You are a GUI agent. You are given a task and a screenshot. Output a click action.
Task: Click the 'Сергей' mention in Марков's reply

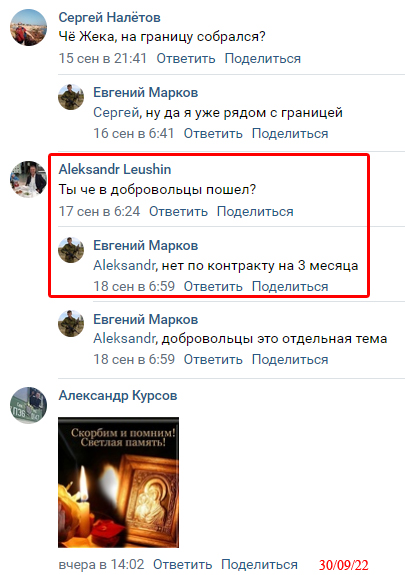point(116,113)
